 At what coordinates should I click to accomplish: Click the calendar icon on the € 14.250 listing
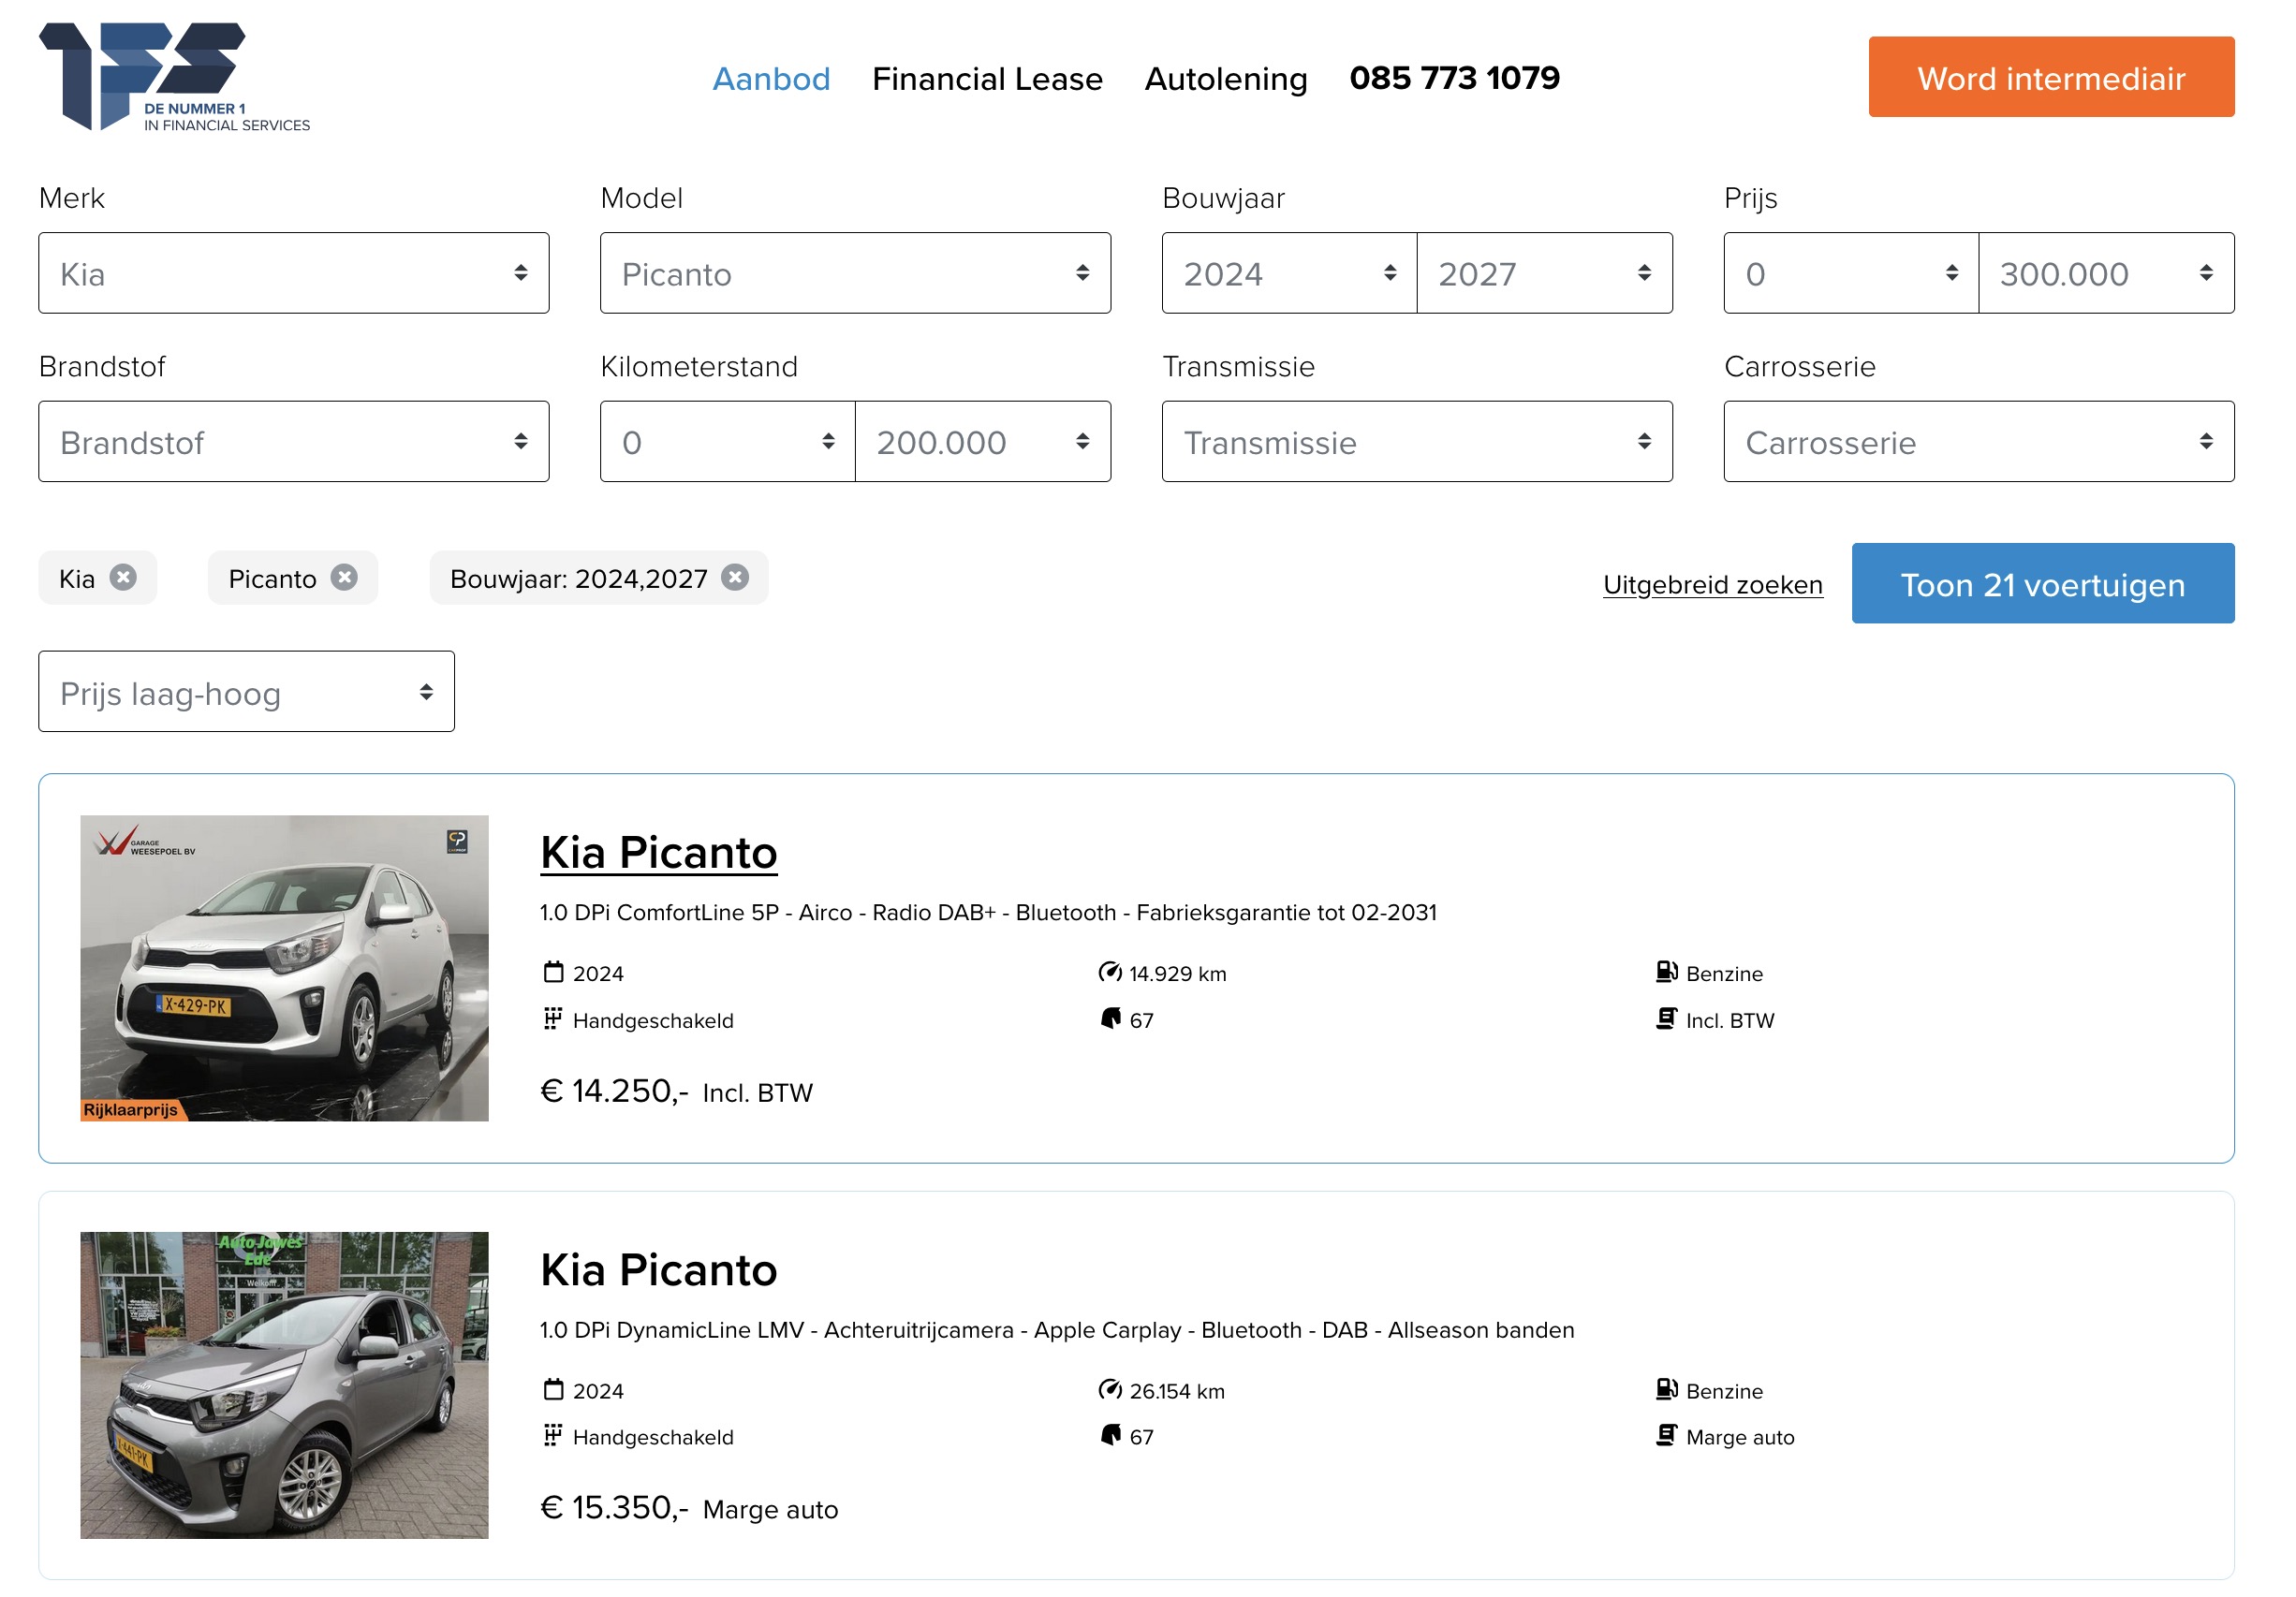[554, 973]
